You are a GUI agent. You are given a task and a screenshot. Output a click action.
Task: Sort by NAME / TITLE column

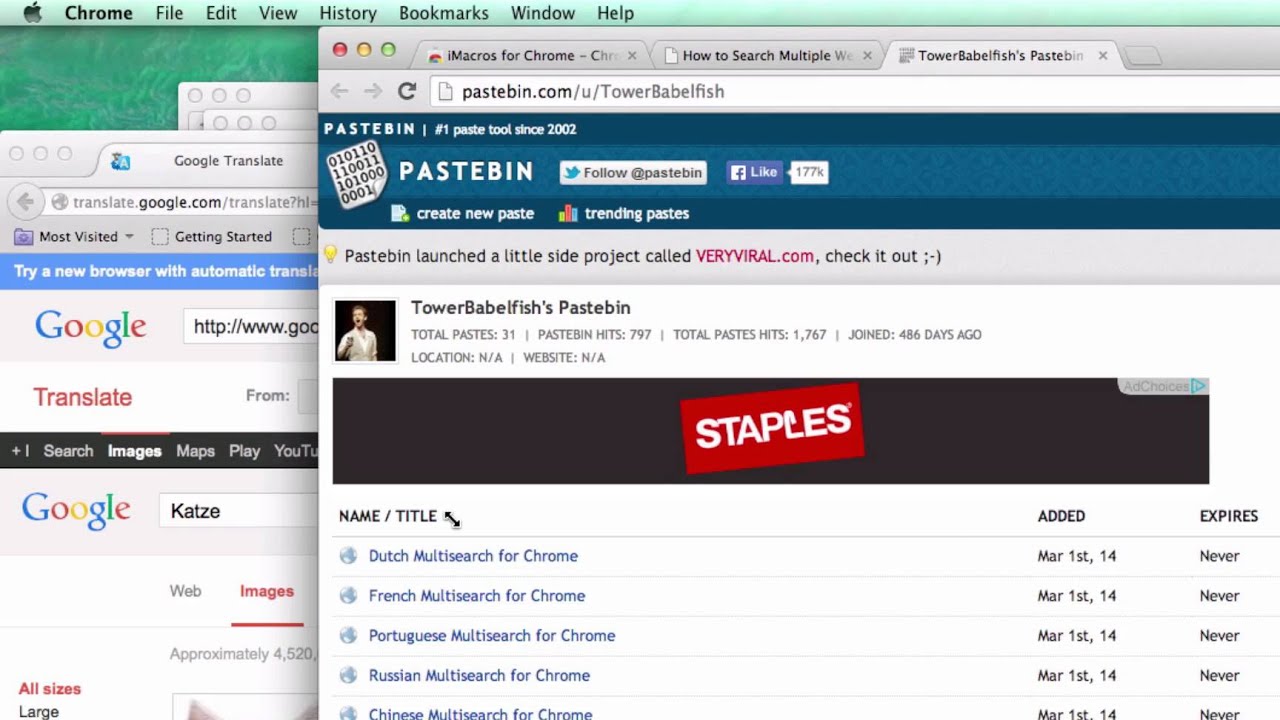[388, 516]
